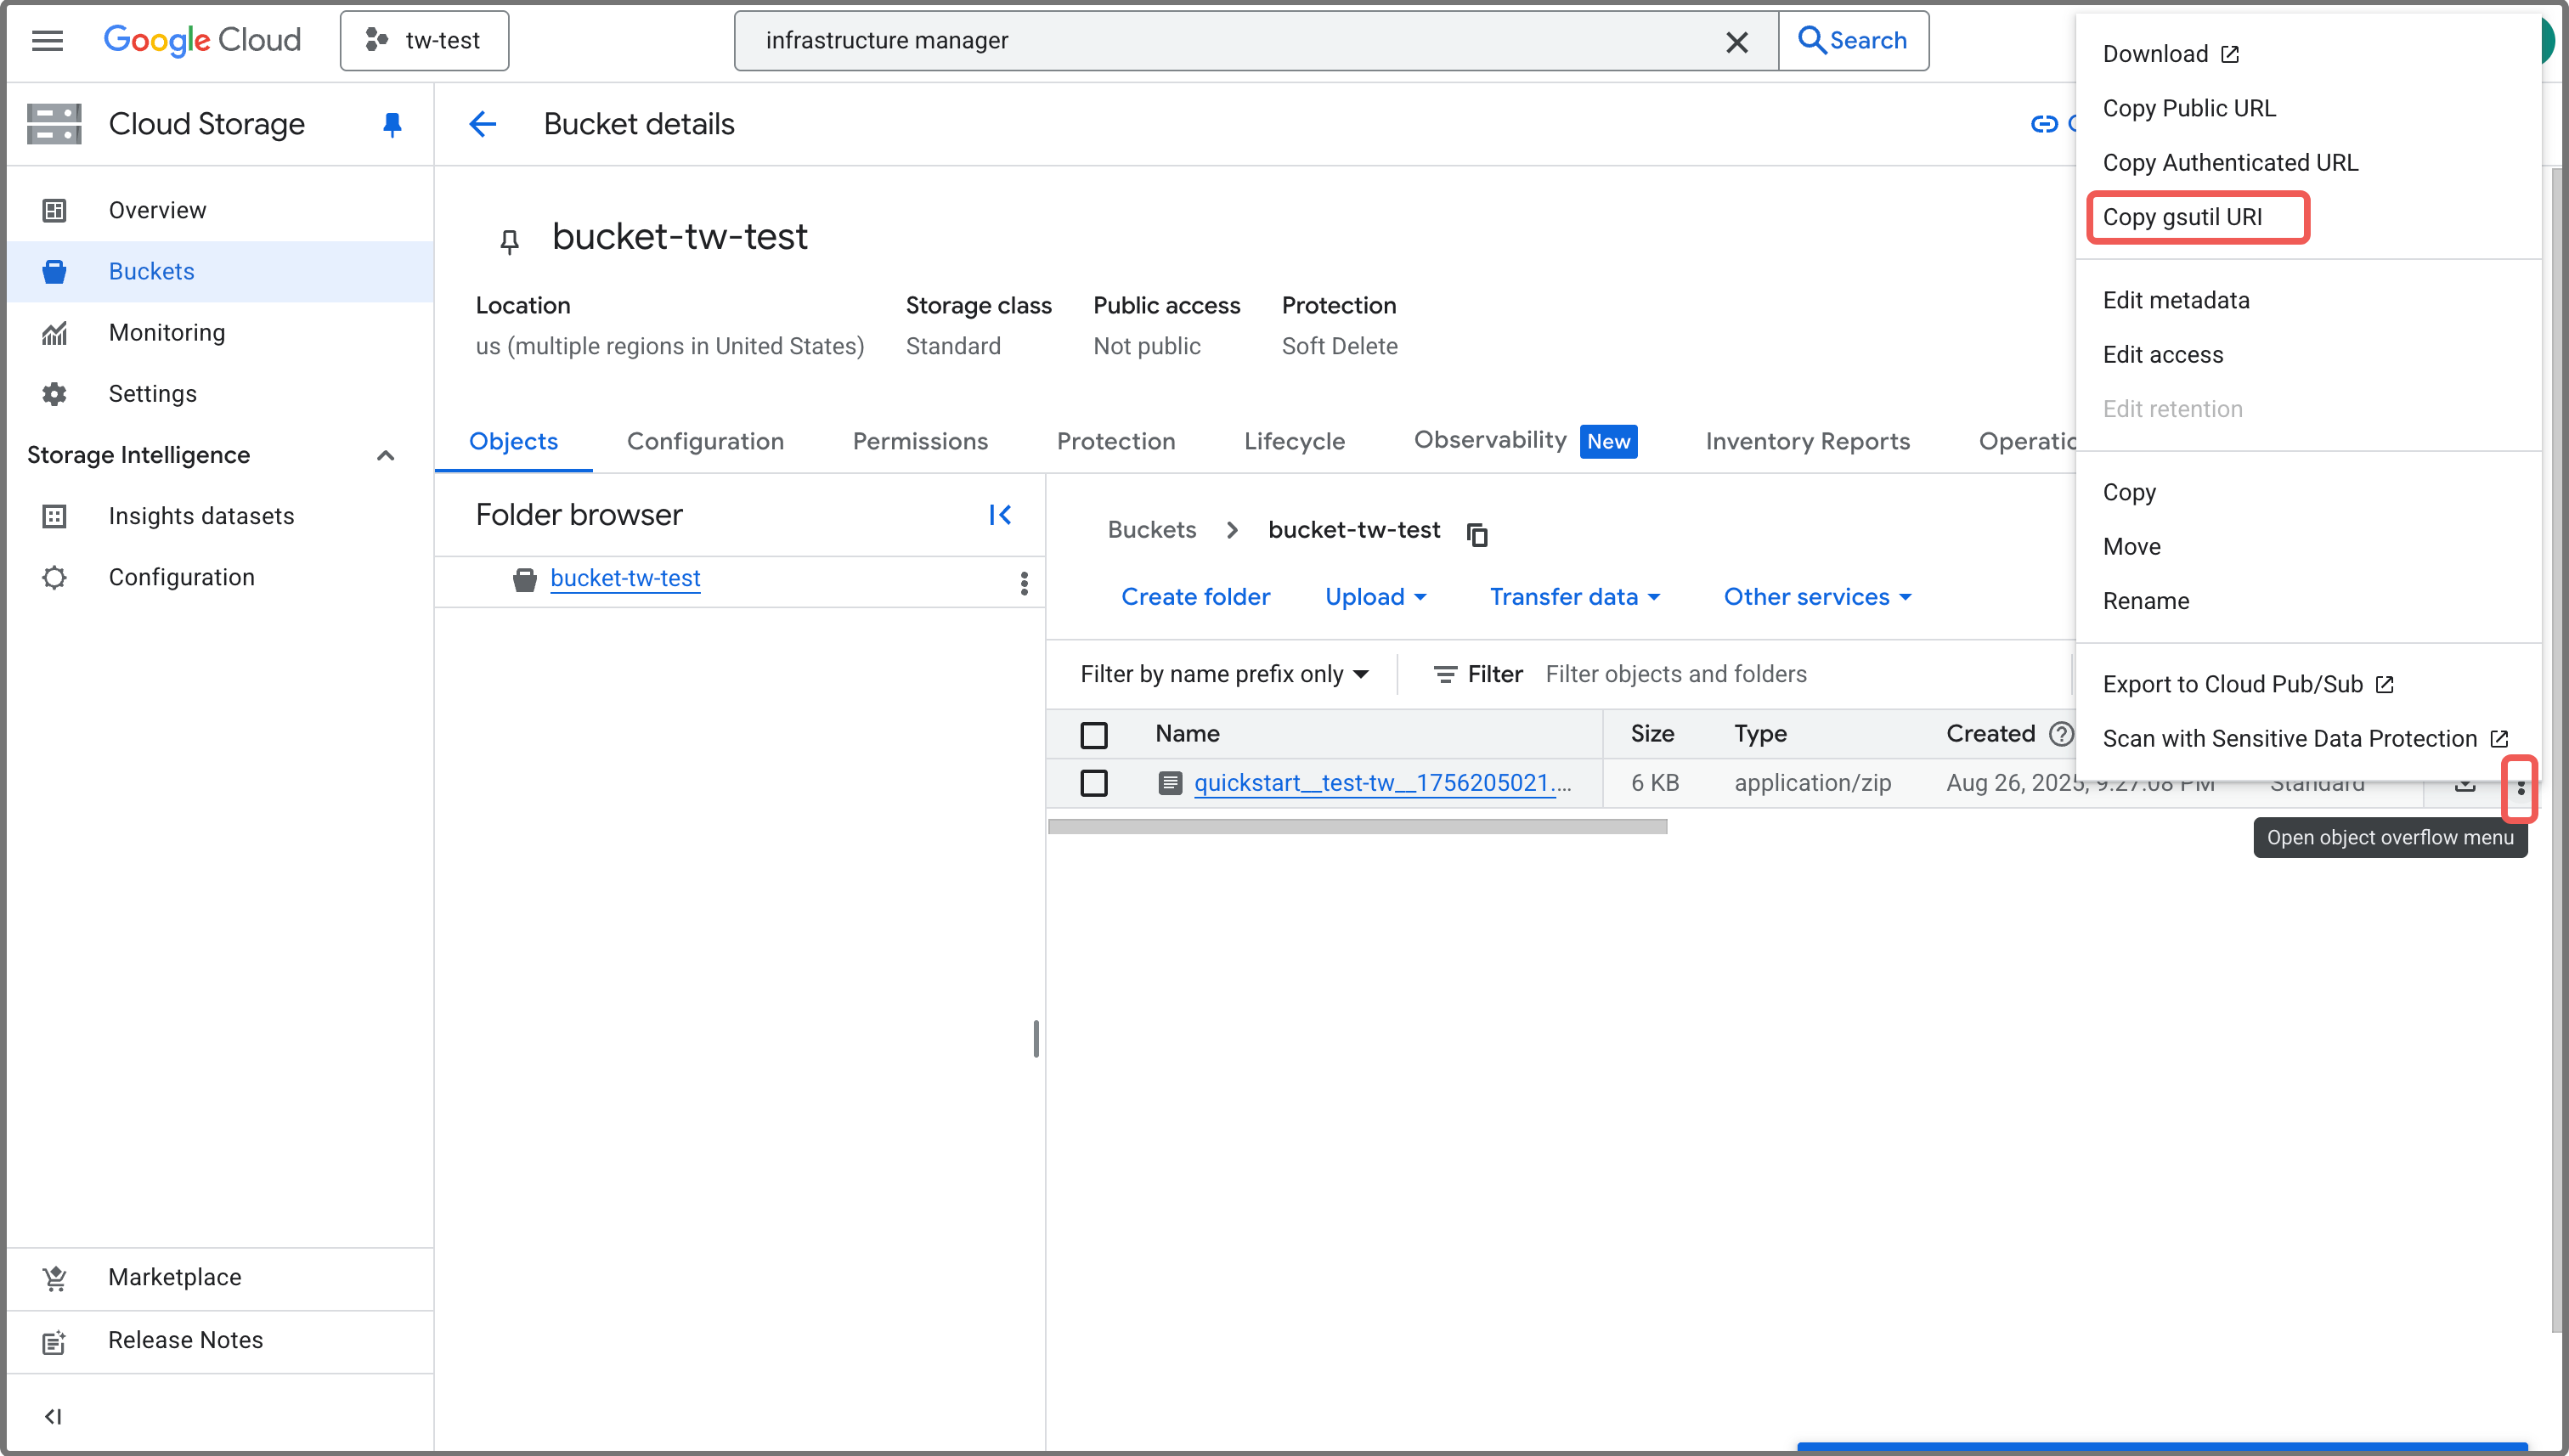Click the Create folder button
Viewport: 2569px width, 1456px height.
click(1195, 597)
